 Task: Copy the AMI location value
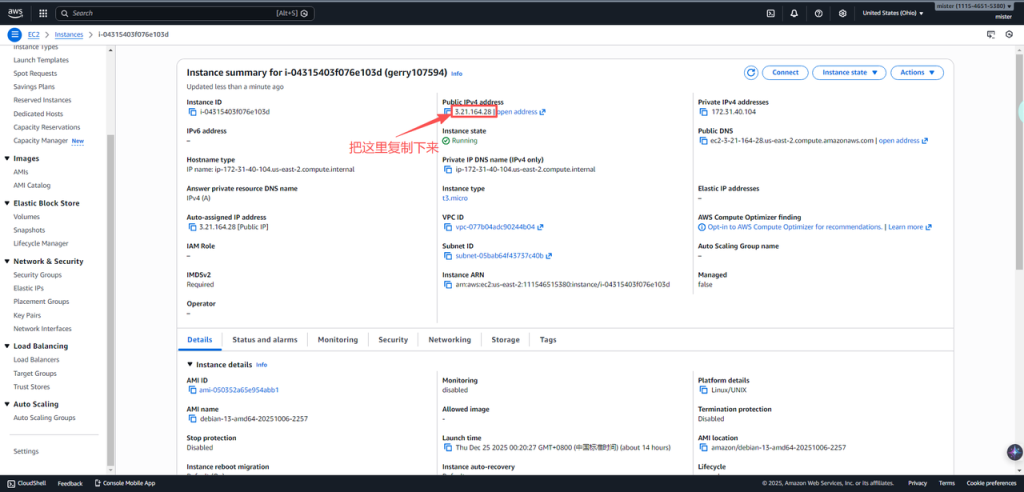coord(703,448)
